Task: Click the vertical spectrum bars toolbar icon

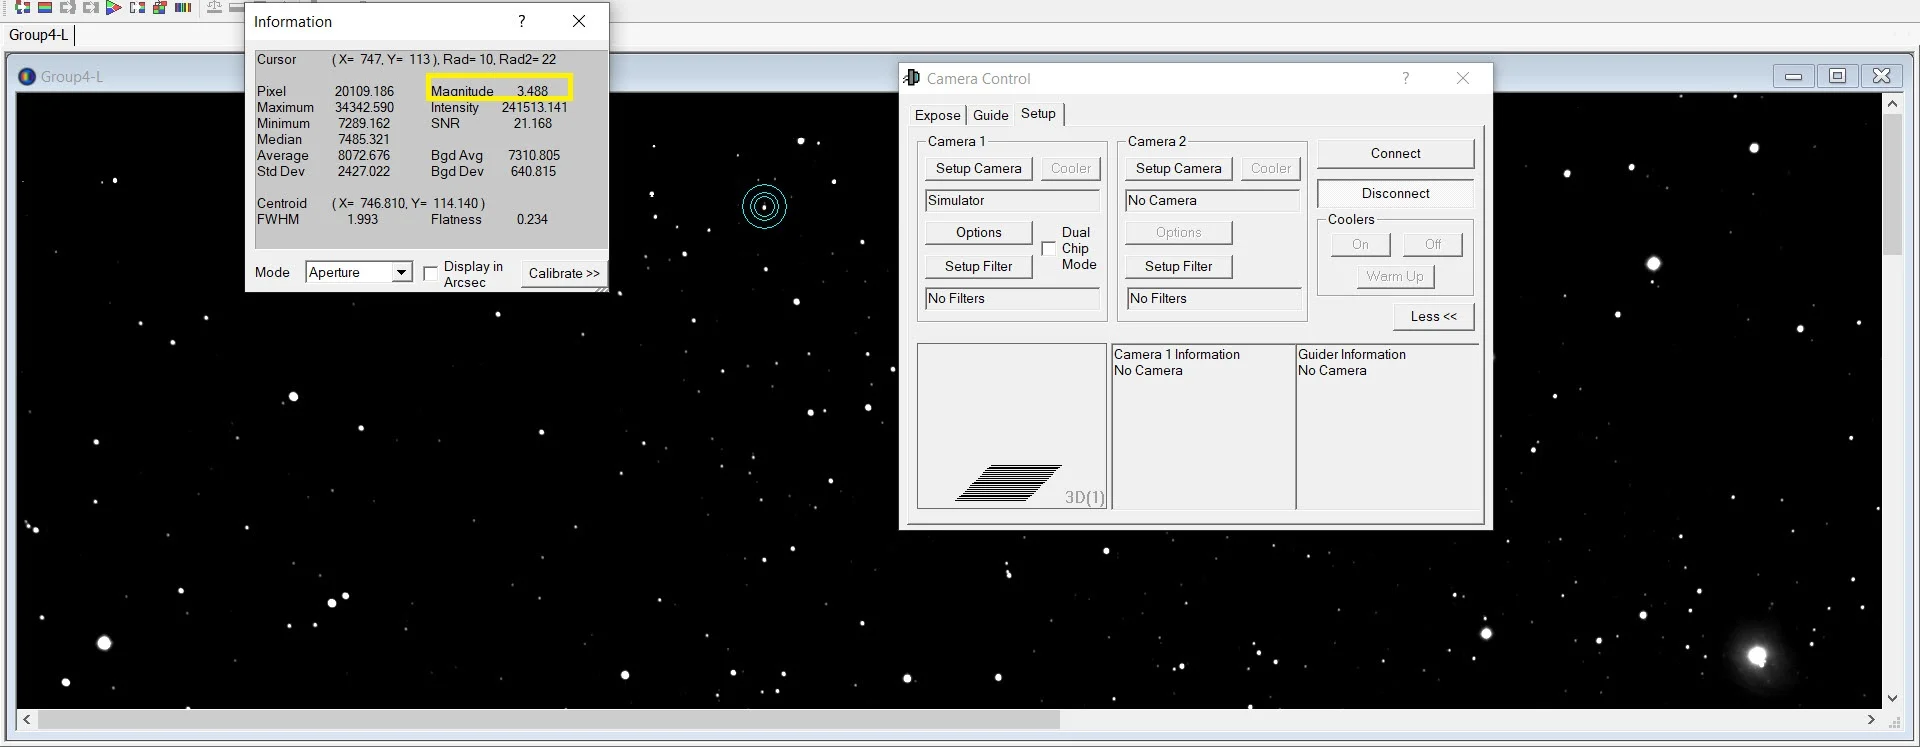Action: [x=183, y=7]
